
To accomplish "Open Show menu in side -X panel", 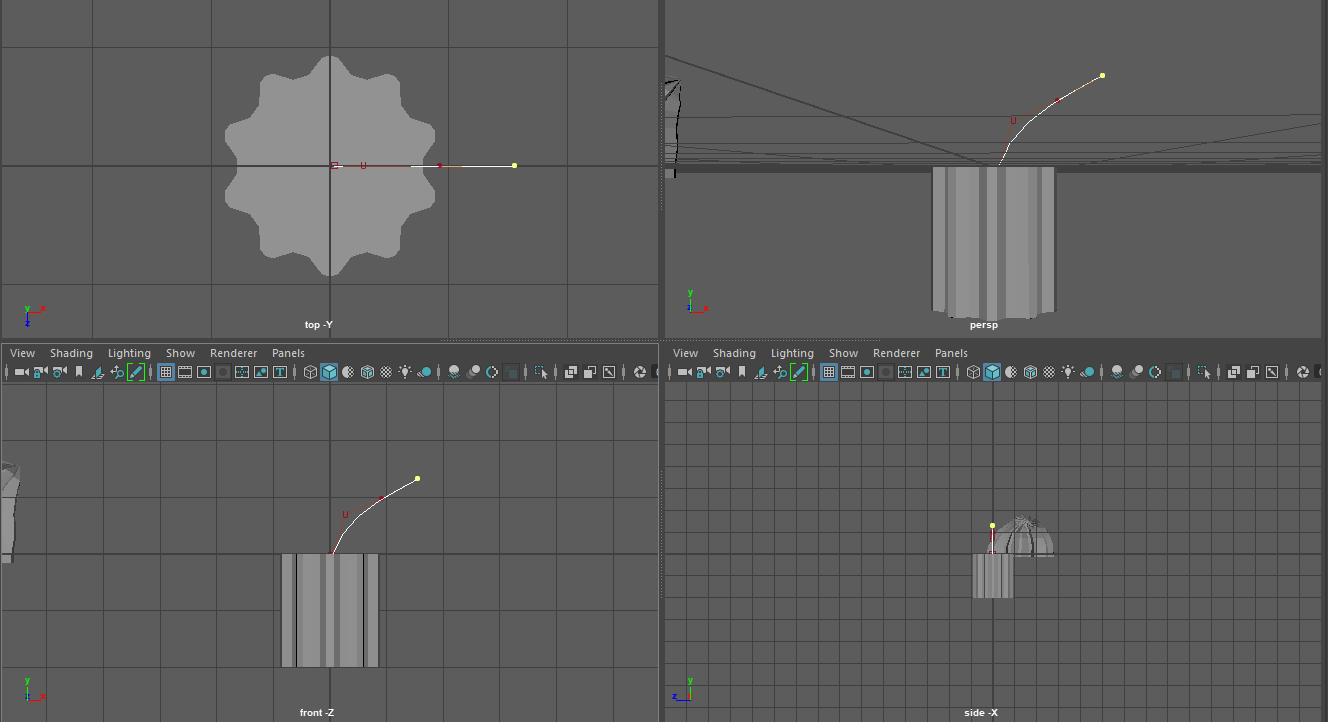I will [x=844, y=353].
